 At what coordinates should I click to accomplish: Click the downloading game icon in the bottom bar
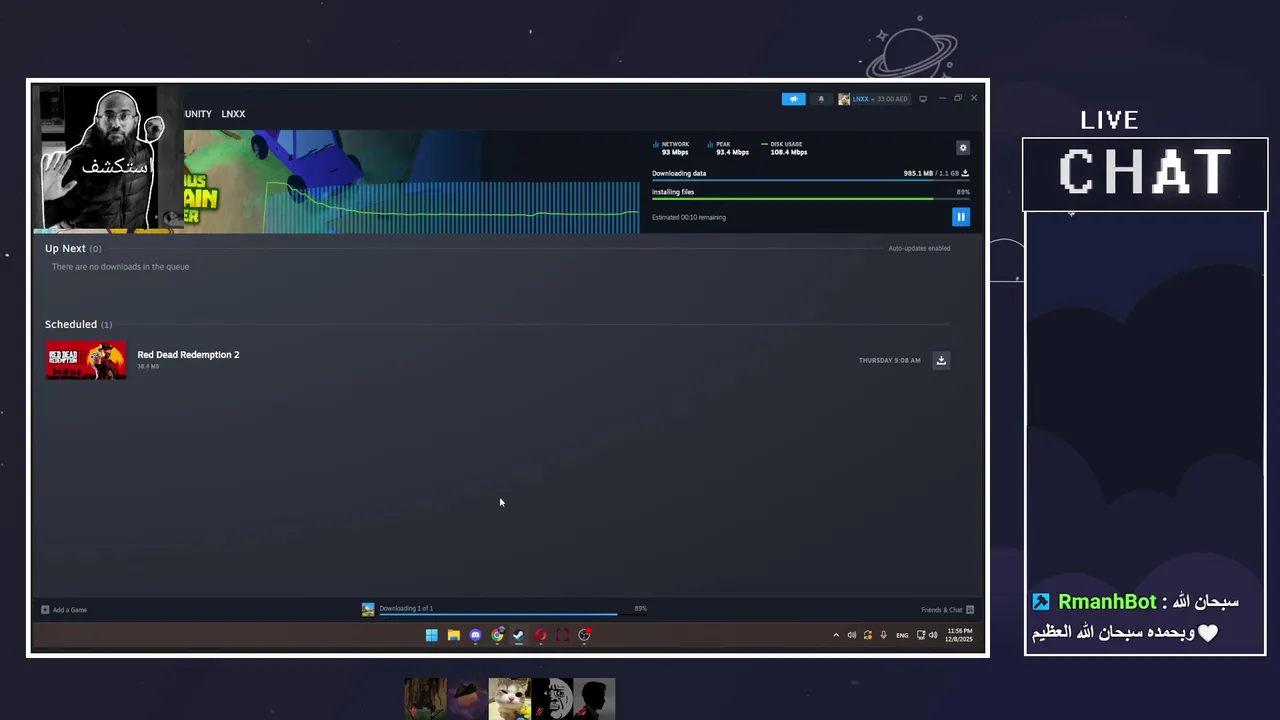pyautogui.click(x=368, y=609)
